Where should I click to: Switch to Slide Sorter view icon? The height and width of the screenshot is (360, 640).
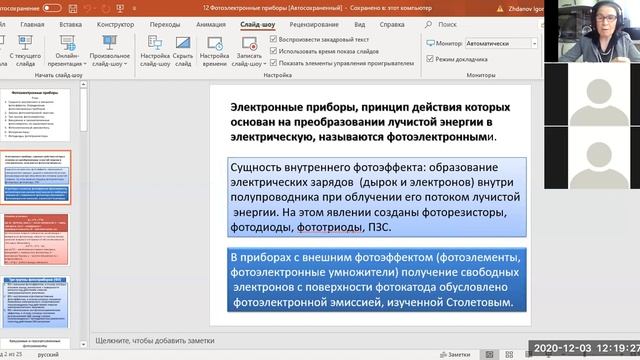point(509,355)
